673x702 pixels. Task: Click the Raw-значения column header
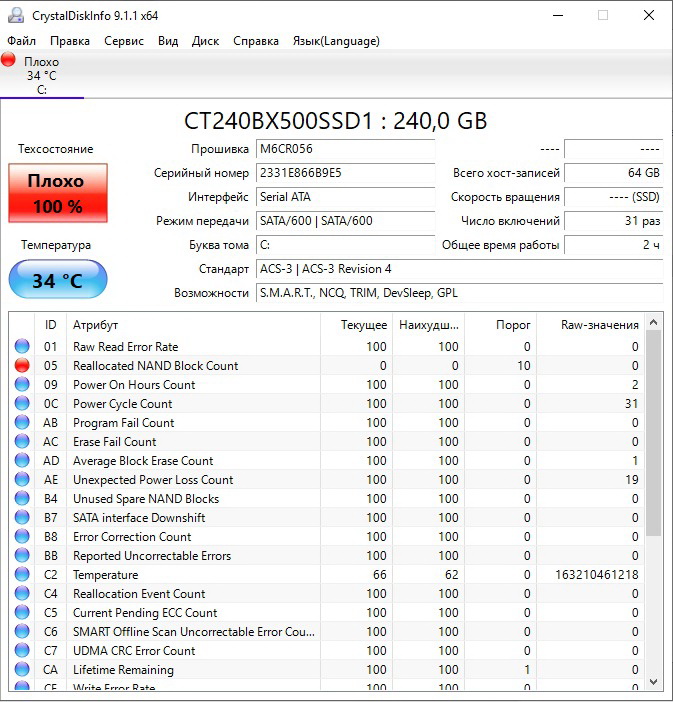[591, 325]
